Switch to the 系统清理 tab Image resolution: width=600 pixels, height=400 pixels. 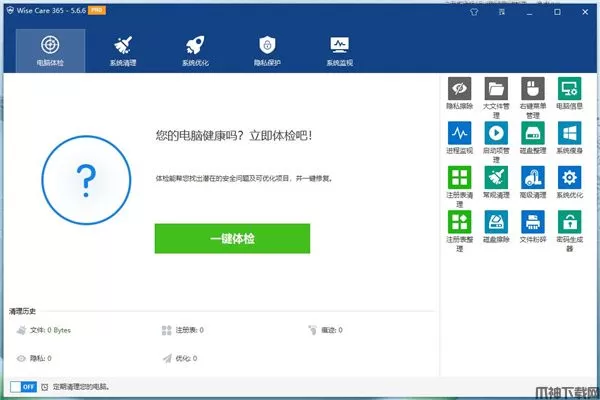[125, 50]
